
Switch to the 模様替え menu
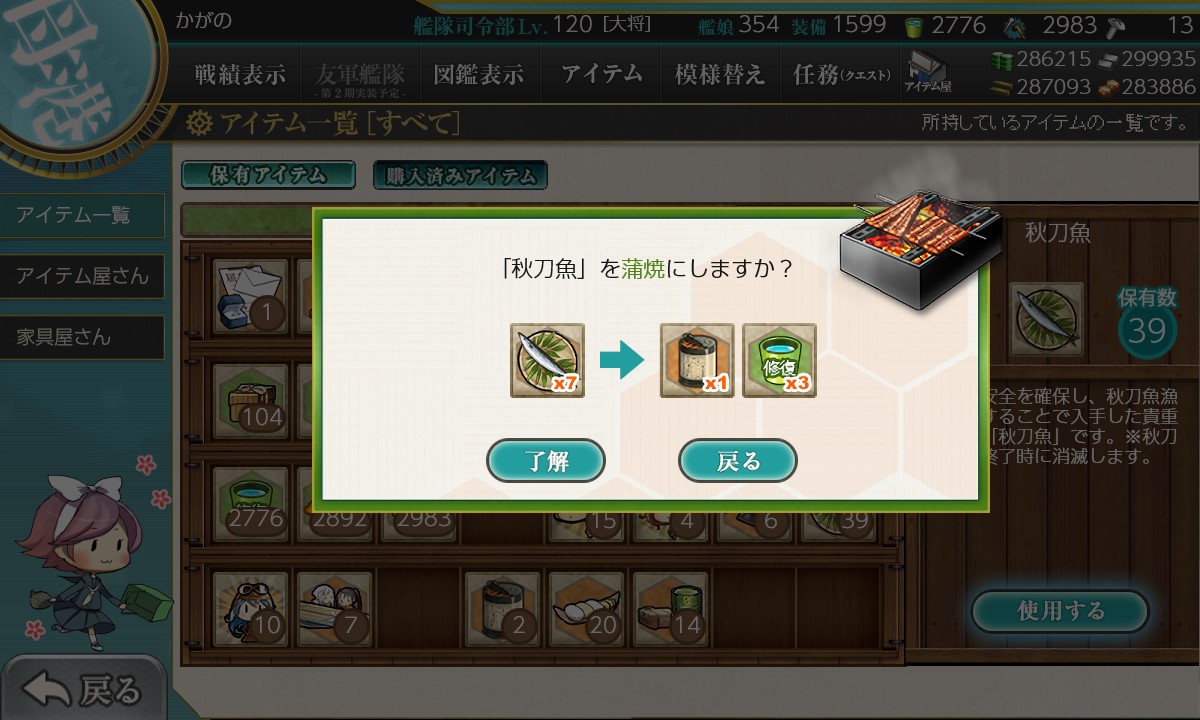tap(720, 74)
